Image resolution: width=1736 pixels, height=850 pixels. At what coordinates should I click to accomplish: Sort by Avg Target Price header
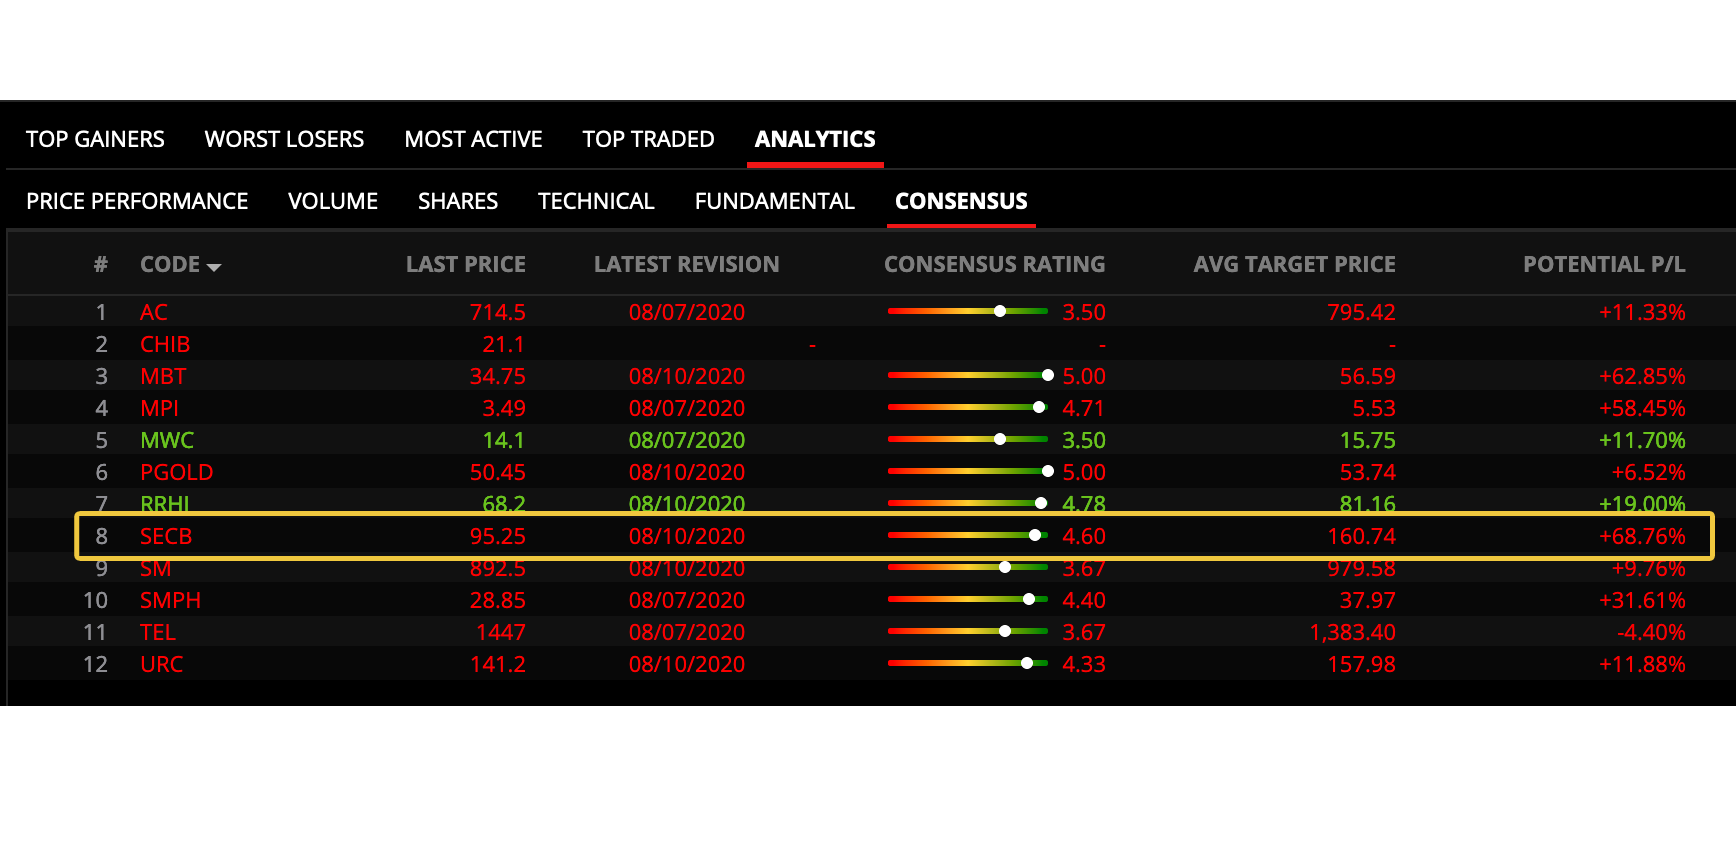[1294, 264]
